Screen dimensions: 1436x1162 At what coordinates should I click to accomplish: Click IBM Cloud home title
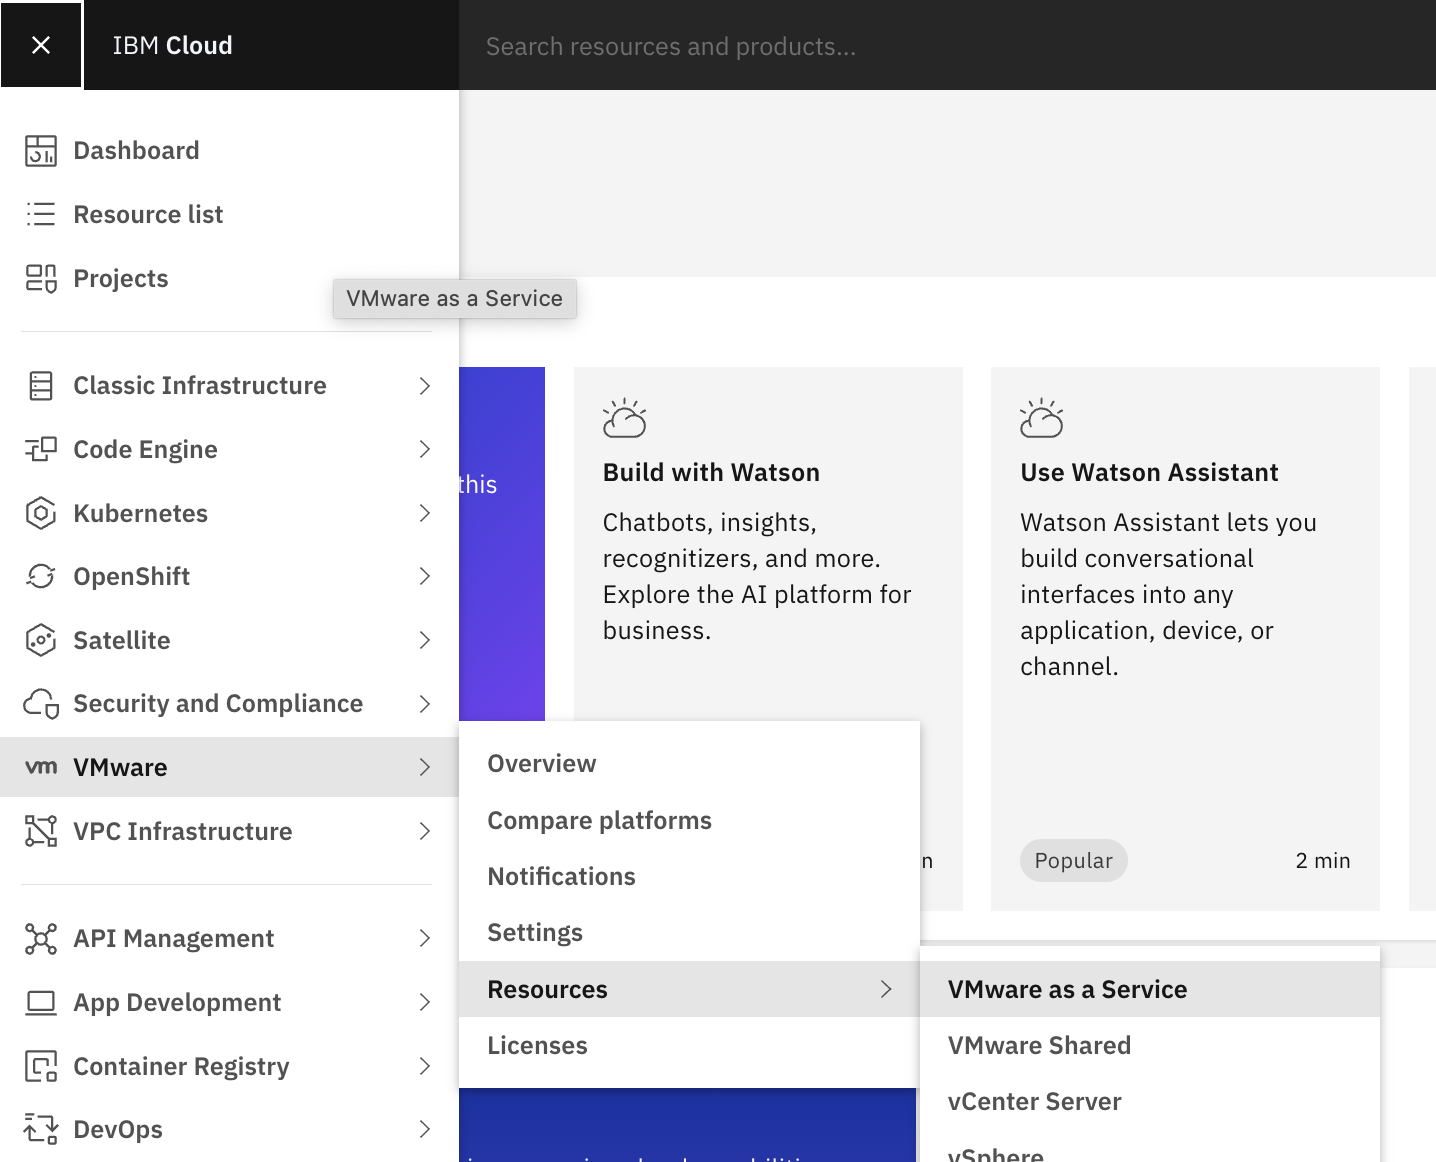(x=172, y=45)
